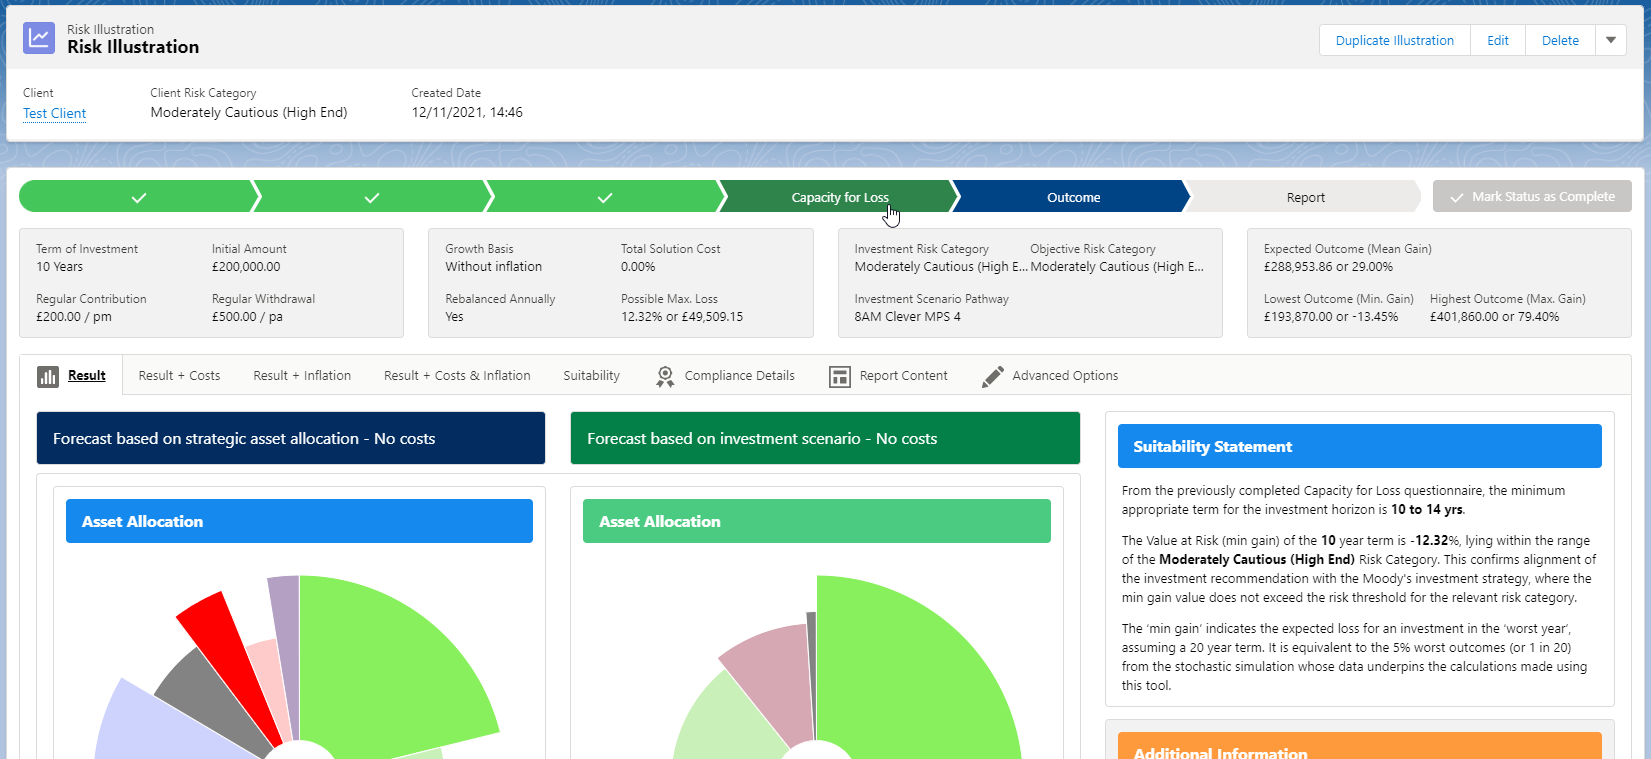Open the Result tab bar-chart icon
Image resolution: width=1651 pixels, height=759 pixels.
(48, 376)
